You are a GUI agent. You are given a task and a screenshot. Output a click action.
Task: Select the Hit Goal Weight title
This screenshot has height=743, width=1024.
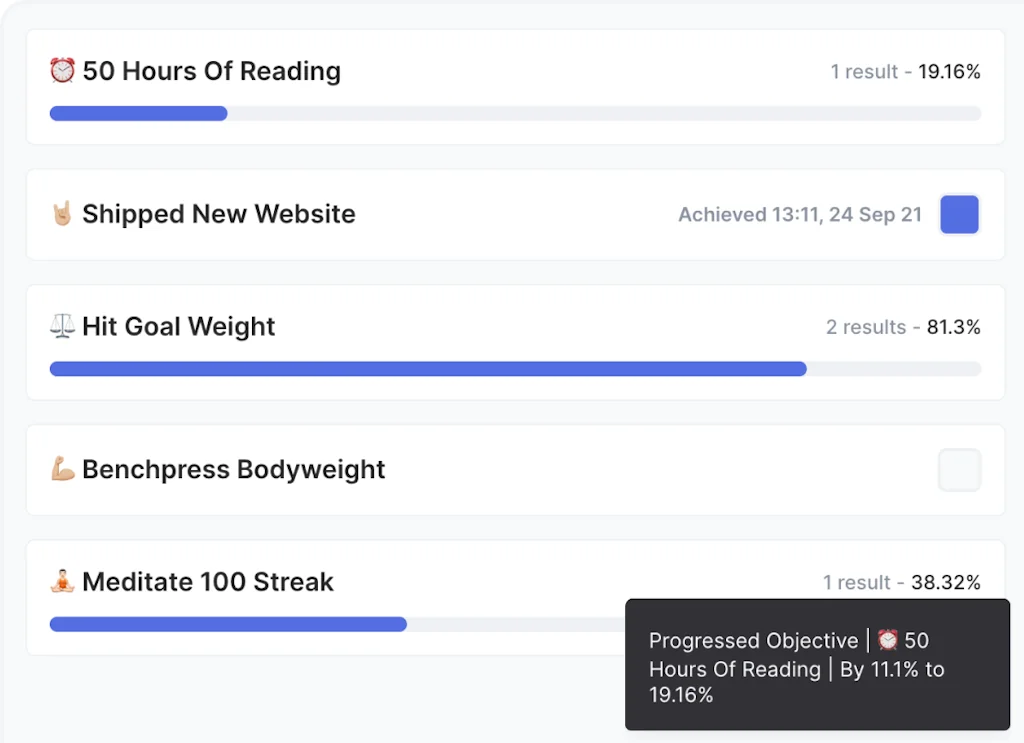178,327
